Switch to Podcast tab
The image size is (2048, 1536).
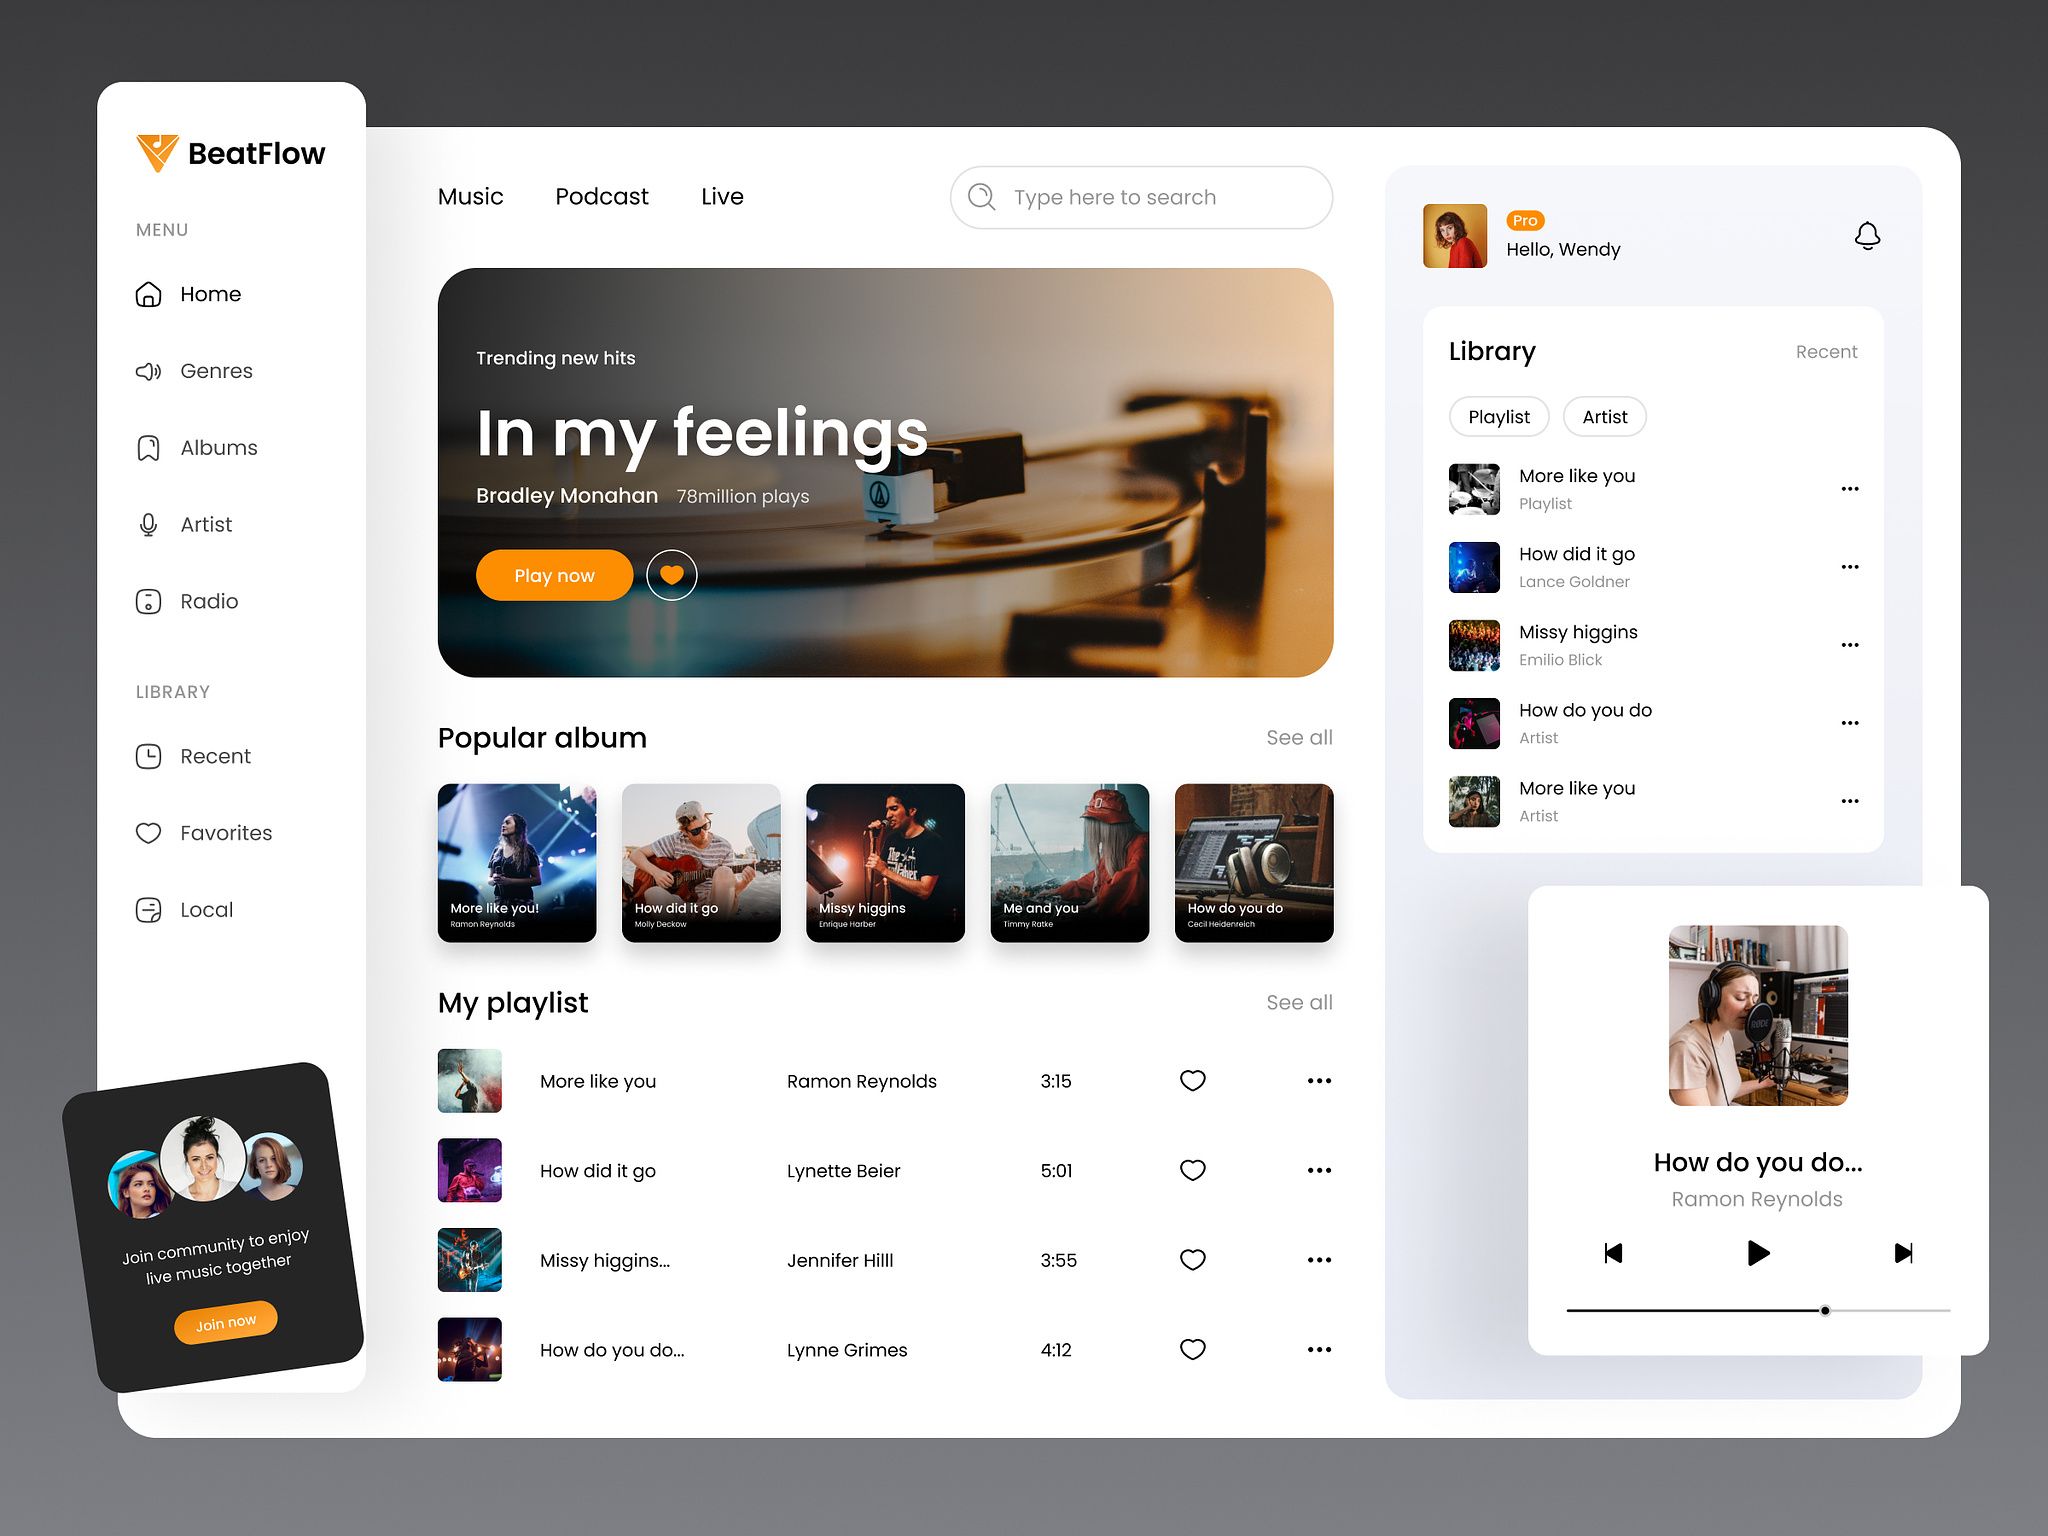click(x=600, y=197)
